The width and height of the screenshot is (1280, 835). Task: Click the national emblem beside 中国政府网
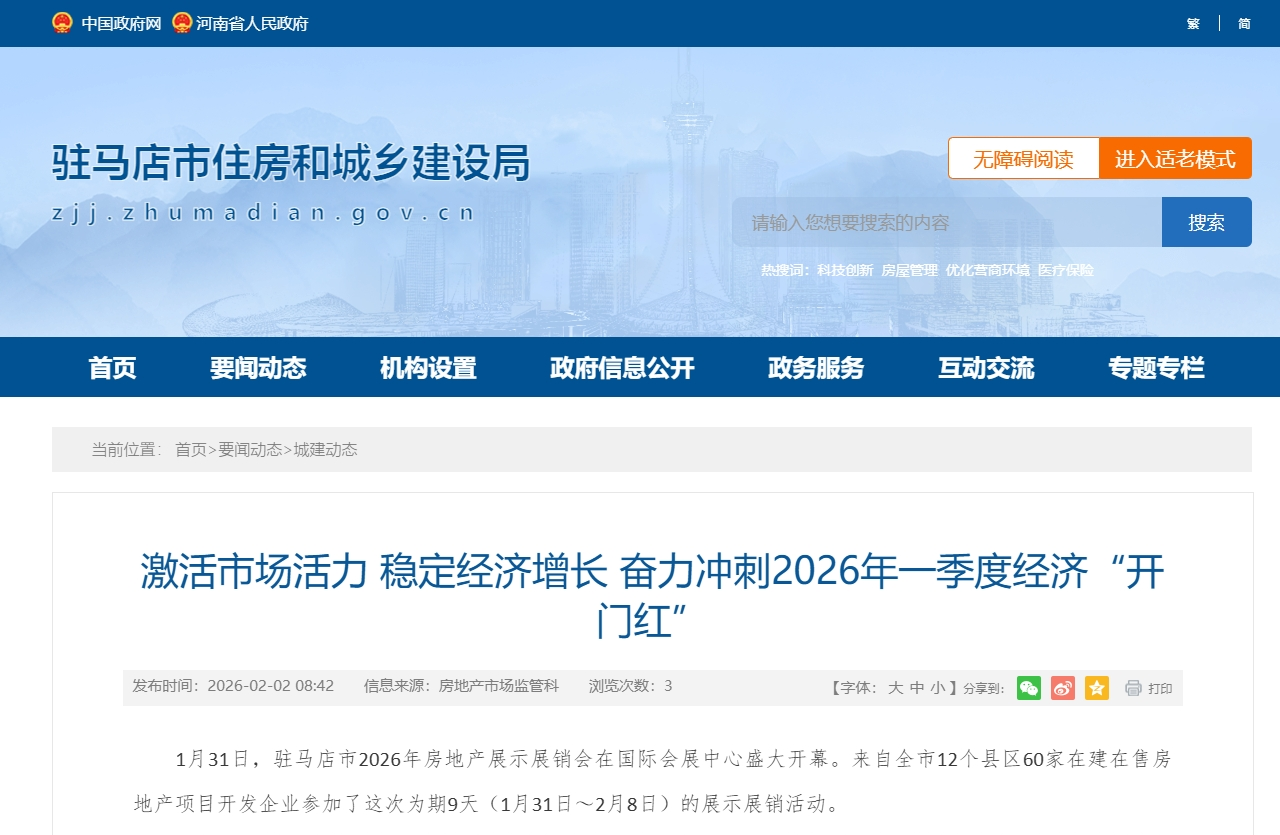63,23
